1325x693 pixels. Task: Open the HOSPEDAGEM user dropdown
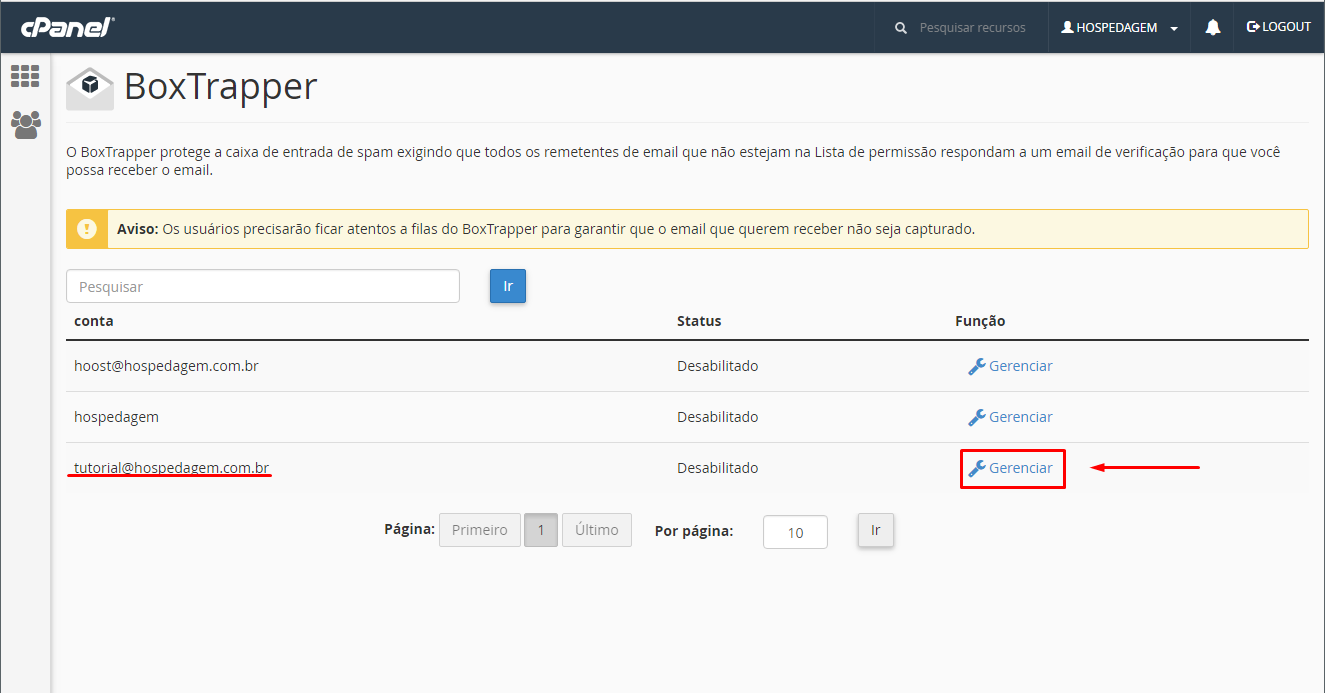tap(1119, 27)
